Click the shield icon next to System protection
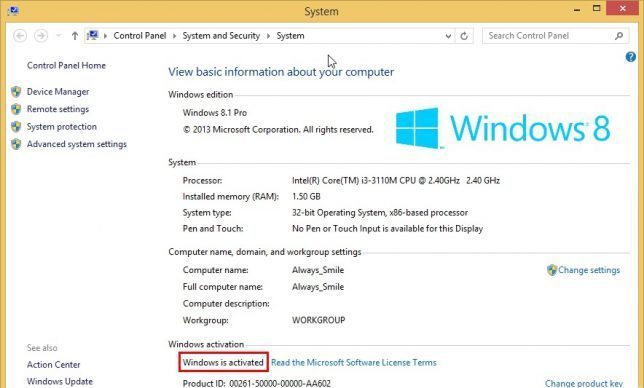 click(x=16, y=126)
